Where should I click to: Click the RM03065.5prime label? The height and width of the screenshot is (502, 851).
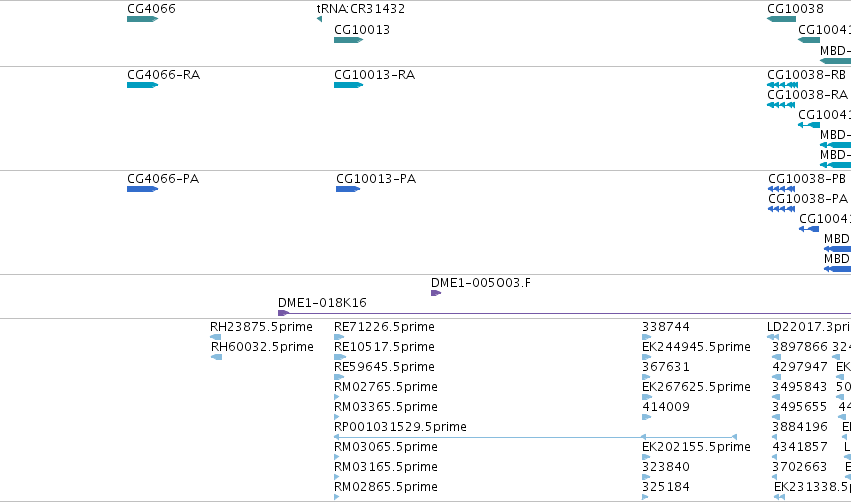tap(386, 447)
